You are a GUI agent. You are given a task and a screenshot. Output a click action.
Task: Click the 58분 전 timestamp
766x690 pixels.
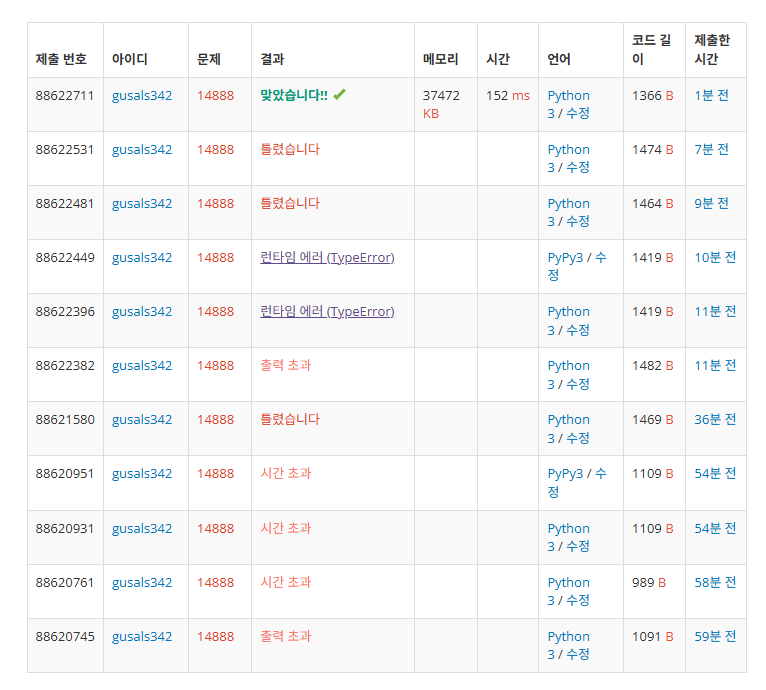715,582
